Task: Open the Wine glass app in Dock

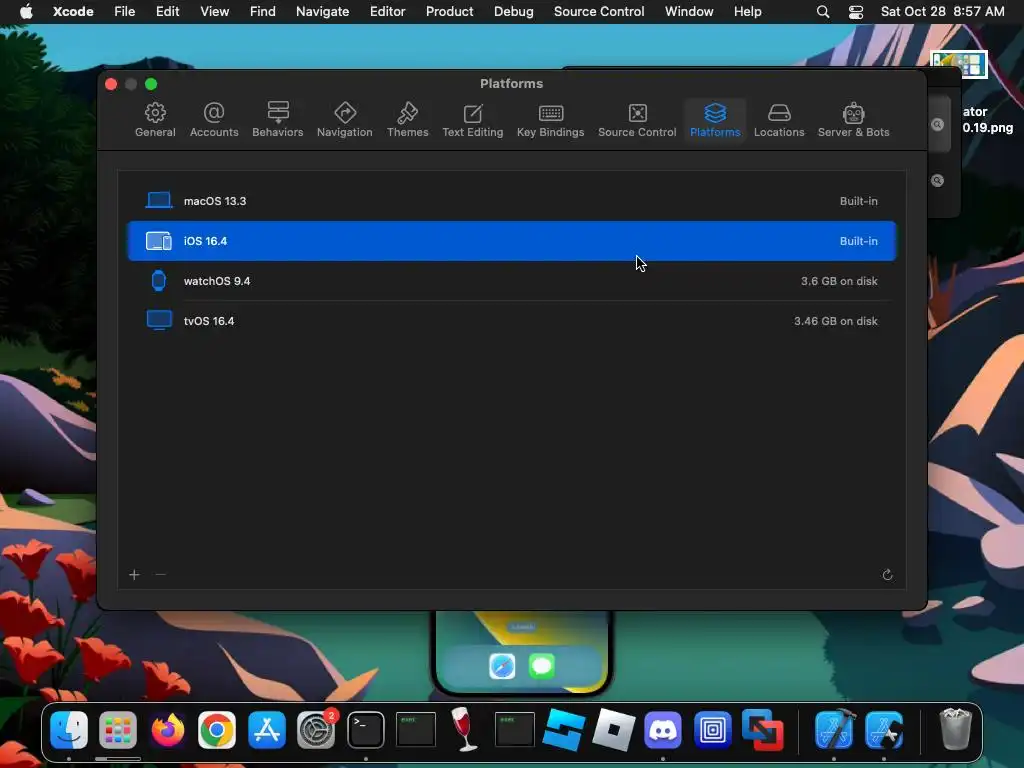Action: pyautogui.click(x=464, y=729)
